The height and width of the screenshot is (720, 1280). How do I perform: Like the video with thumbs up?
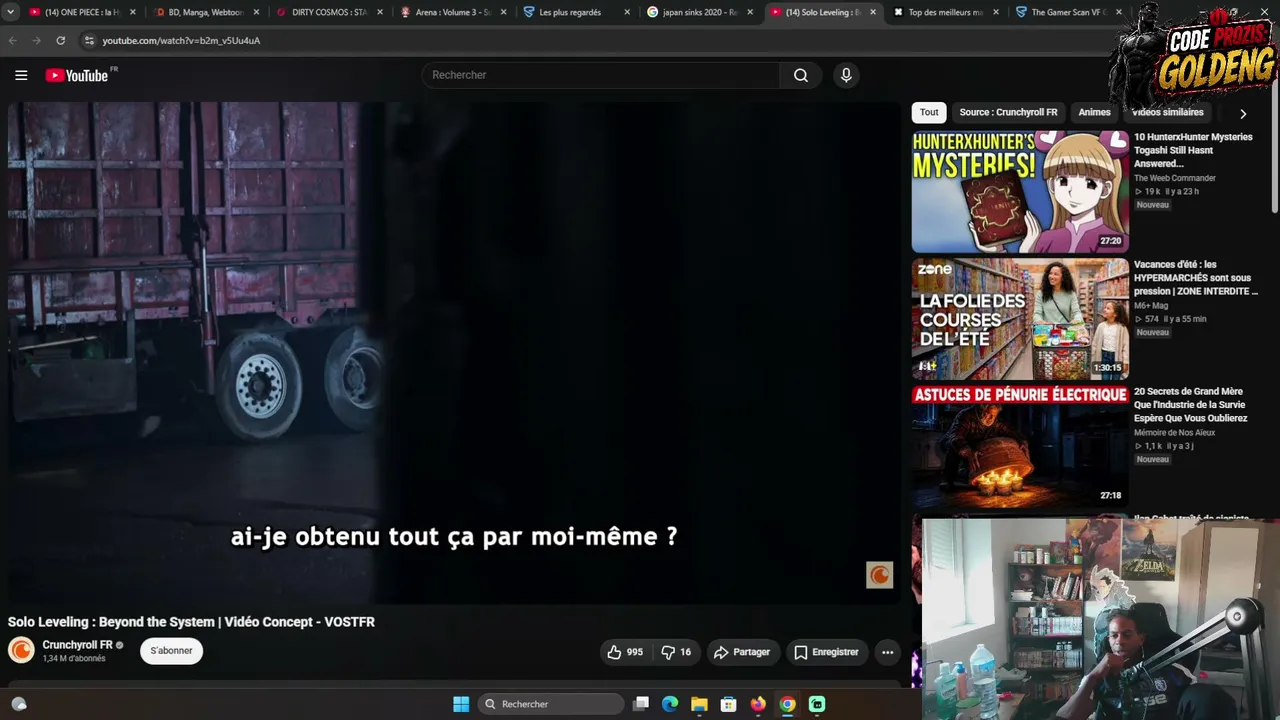click(625, 652)
